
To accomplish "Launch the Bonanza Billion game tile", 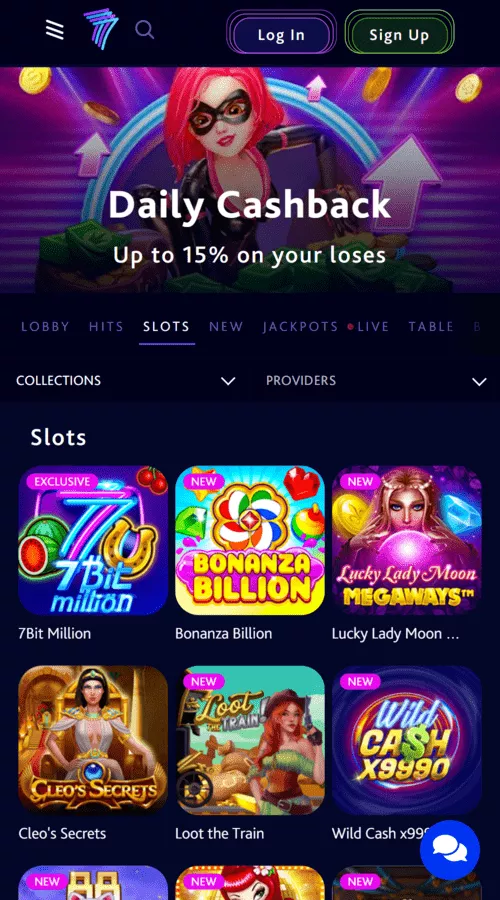I will [250, 540].
